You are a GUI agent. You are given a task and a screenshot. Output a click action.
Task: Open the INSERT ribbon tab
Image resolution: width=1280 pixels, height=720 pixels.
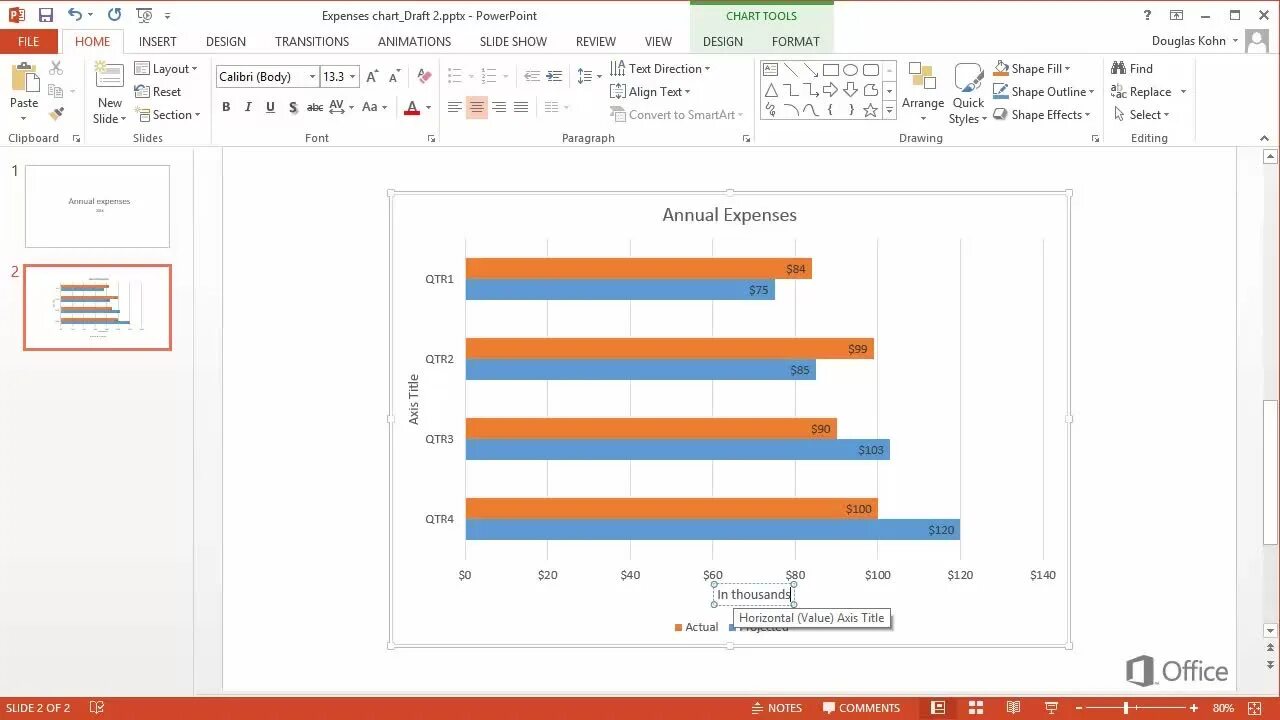[158, 41]
